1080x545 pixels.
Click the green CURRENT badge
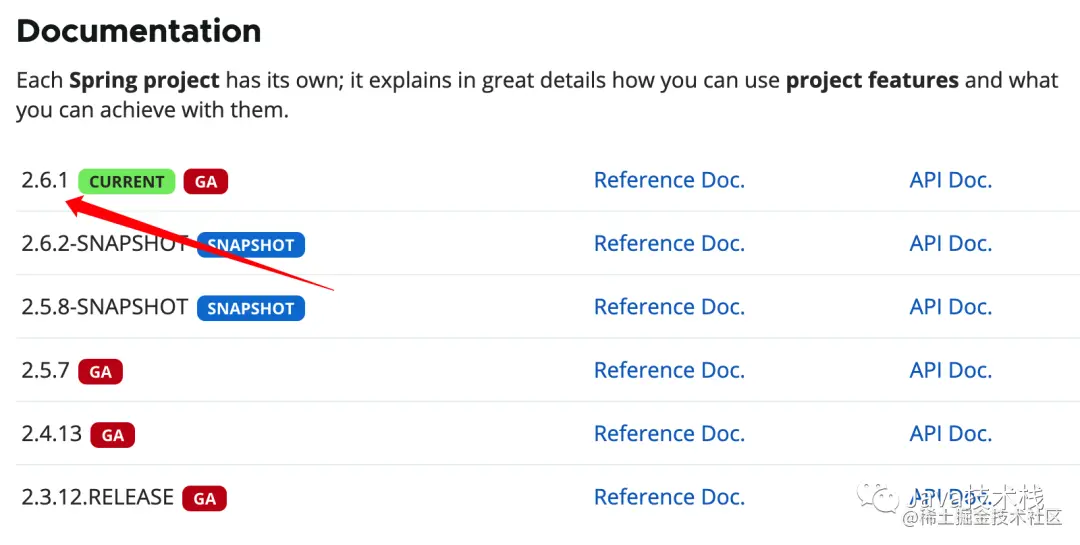127,182
